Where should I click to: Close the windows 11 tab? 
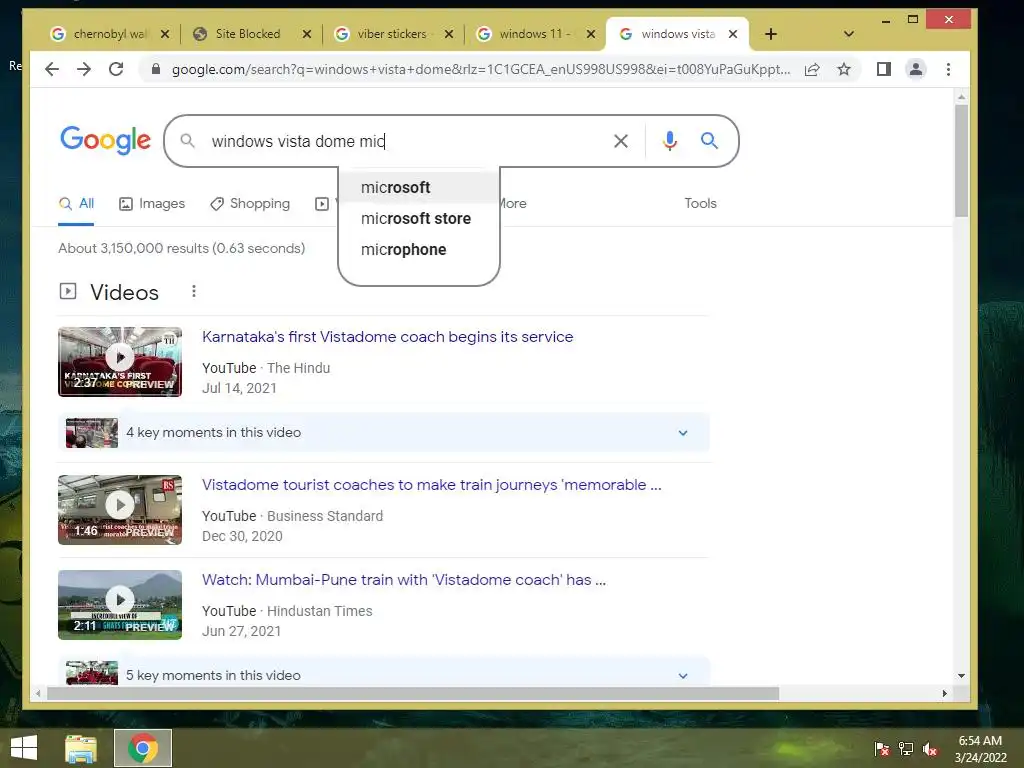590,34
